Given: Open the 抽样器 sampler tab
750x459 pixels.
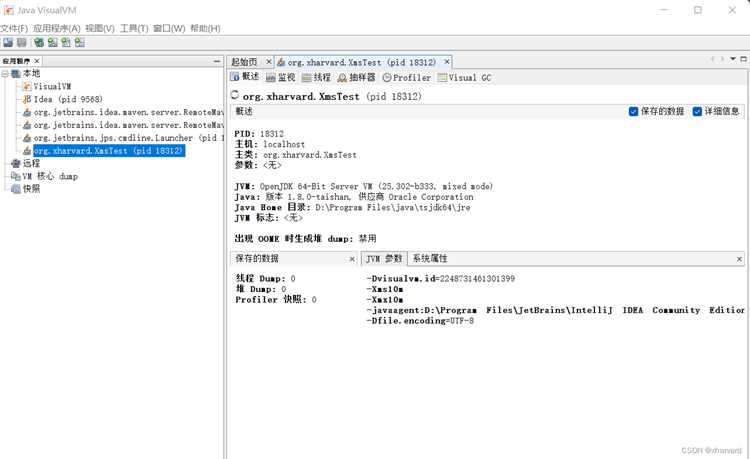Looking at the screenshot, I should [x=356, y=77].
